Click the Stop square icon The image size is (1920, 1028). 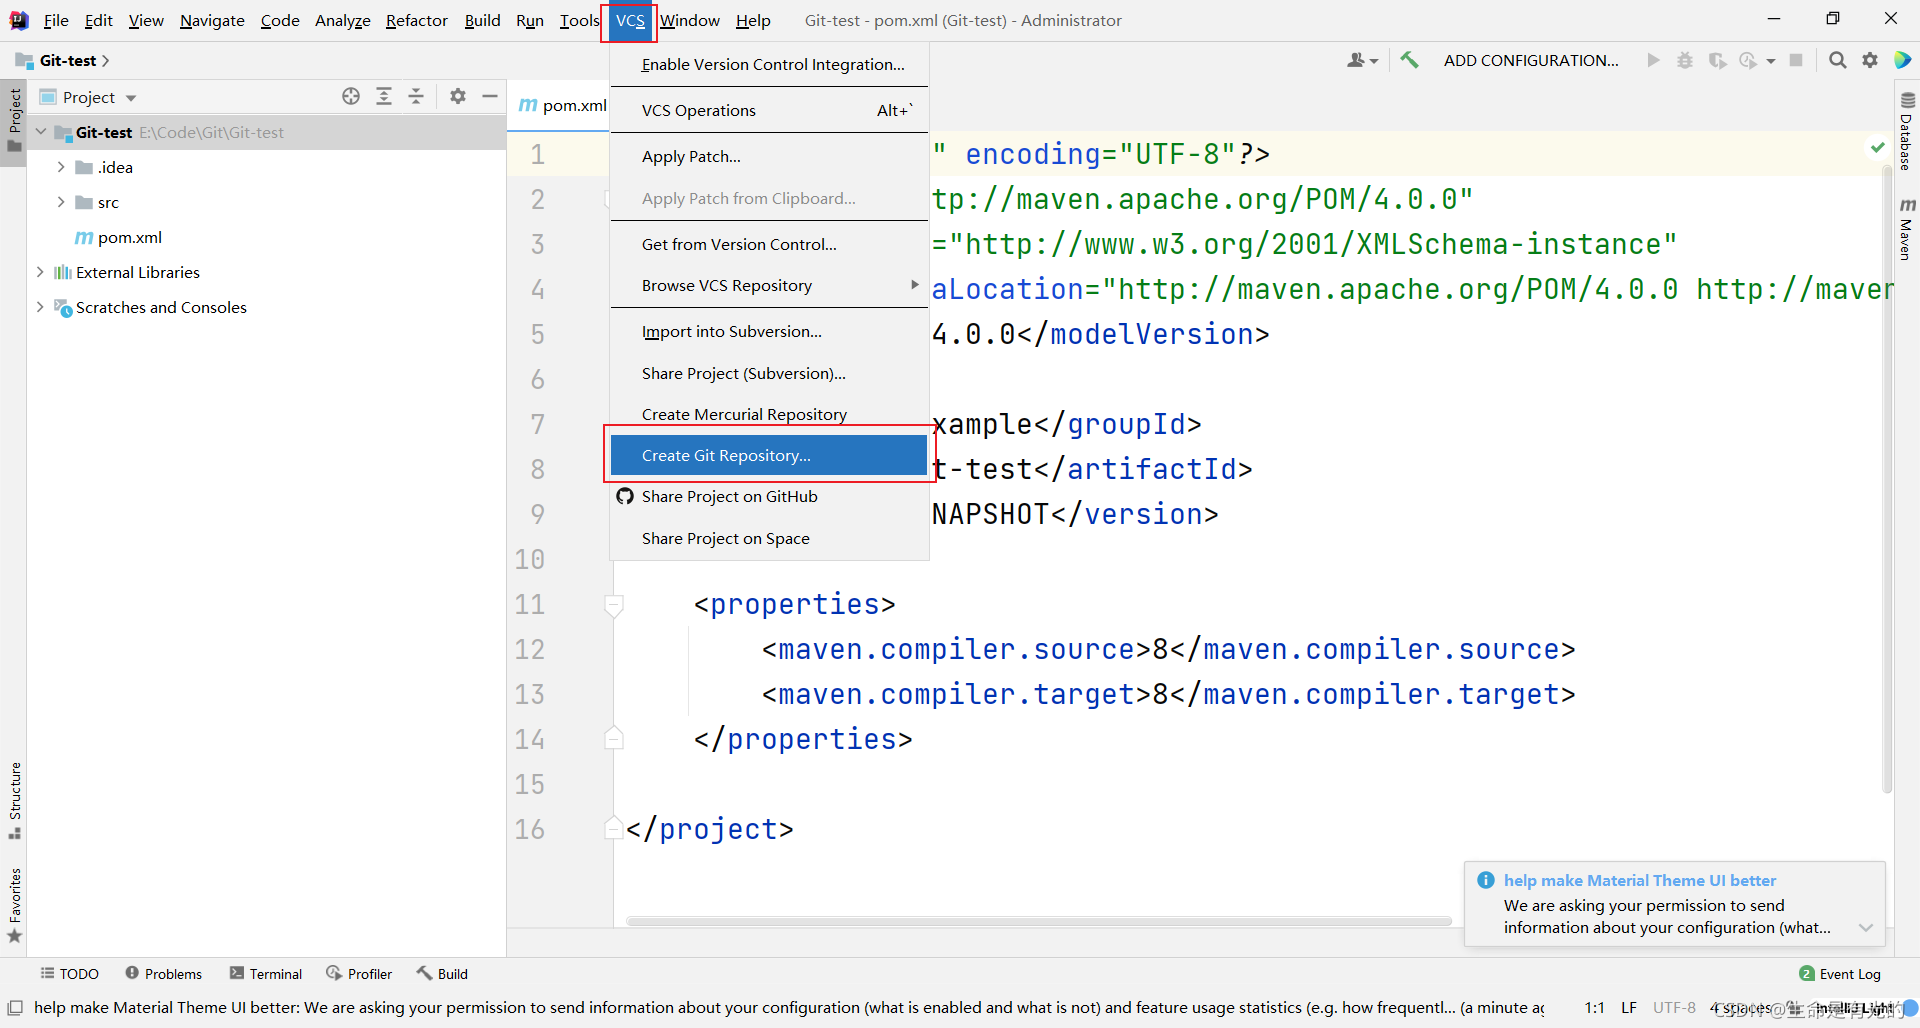click(1796, 60)
